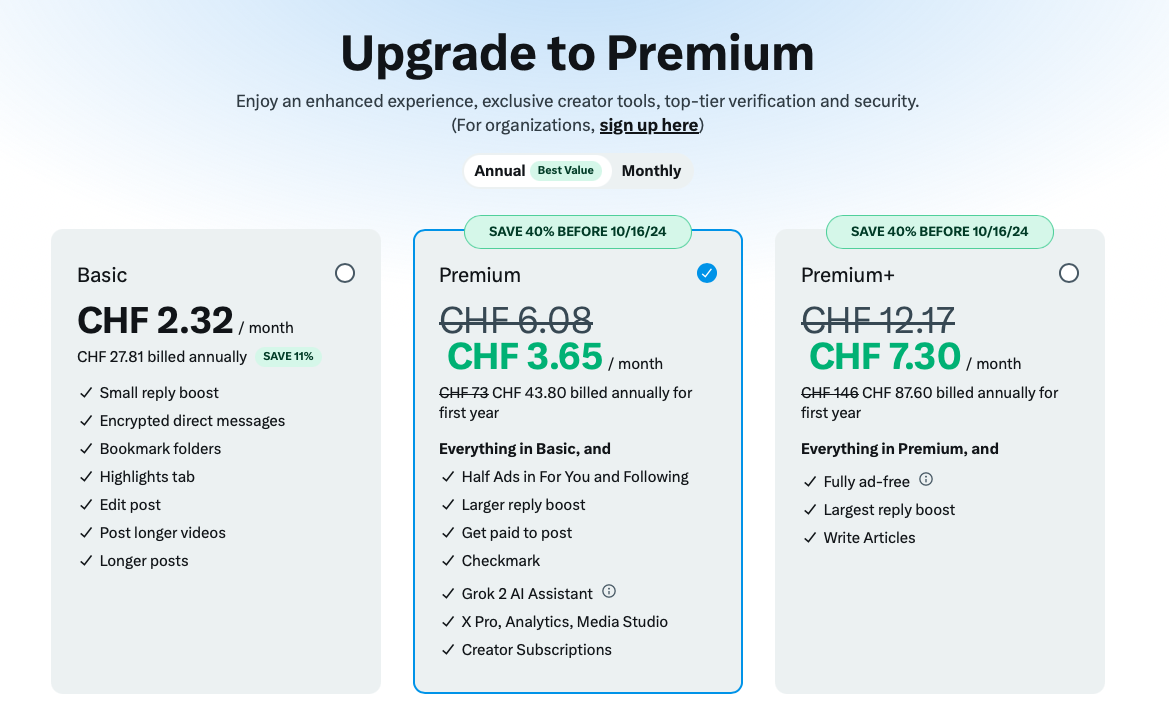Click info icon next to Grok 2 AI Assistant
Screen dimensions: 1169x722
[x=609, y=591]
